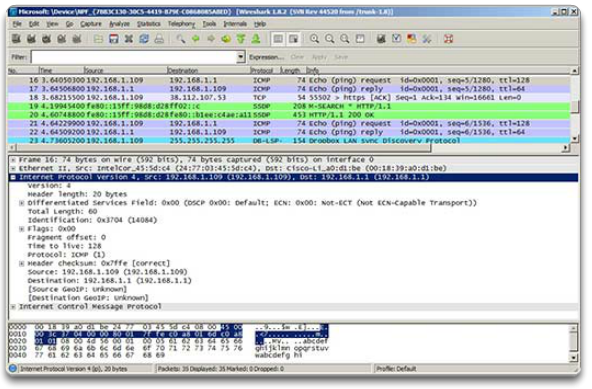Click the packet list vertical scrollbar thumb
592x389 pixels.
click(x=574, y=106)
